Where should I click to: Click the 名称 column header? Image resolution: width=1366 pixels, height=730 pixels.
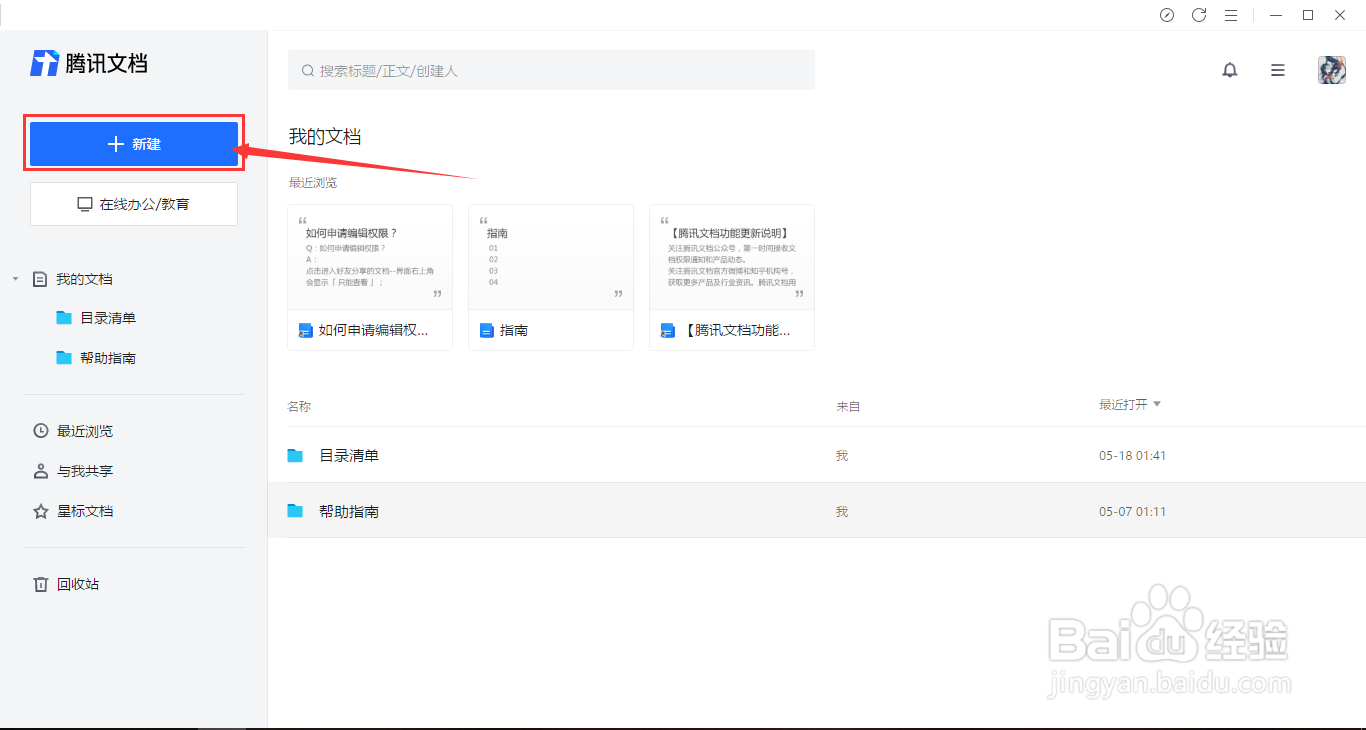tap(299, 407)
